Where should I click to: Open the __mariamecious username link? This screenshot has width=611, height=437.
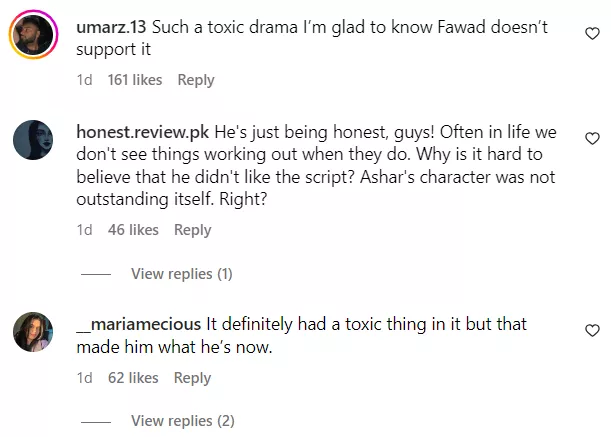pos(139,325)
